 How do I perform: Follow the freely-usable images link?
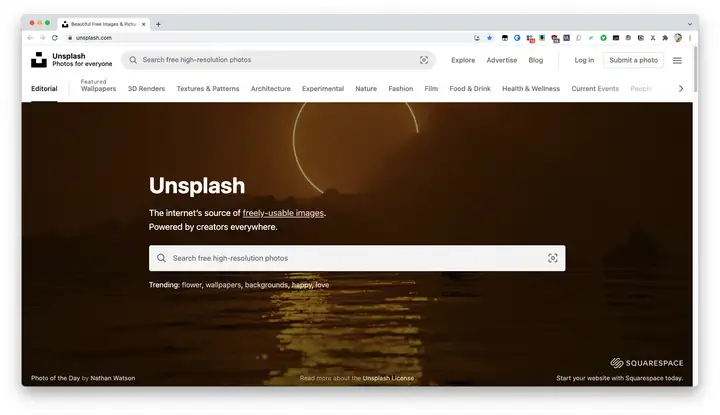point(283,213)
